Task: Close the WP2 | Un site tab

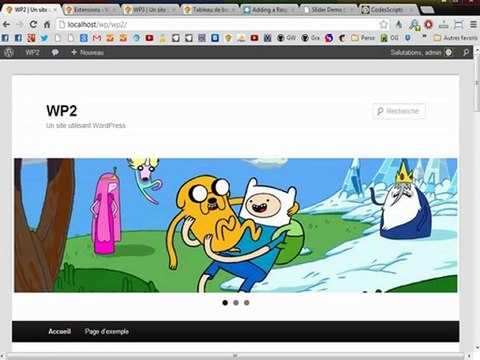Action: click(x=56, y=10)
